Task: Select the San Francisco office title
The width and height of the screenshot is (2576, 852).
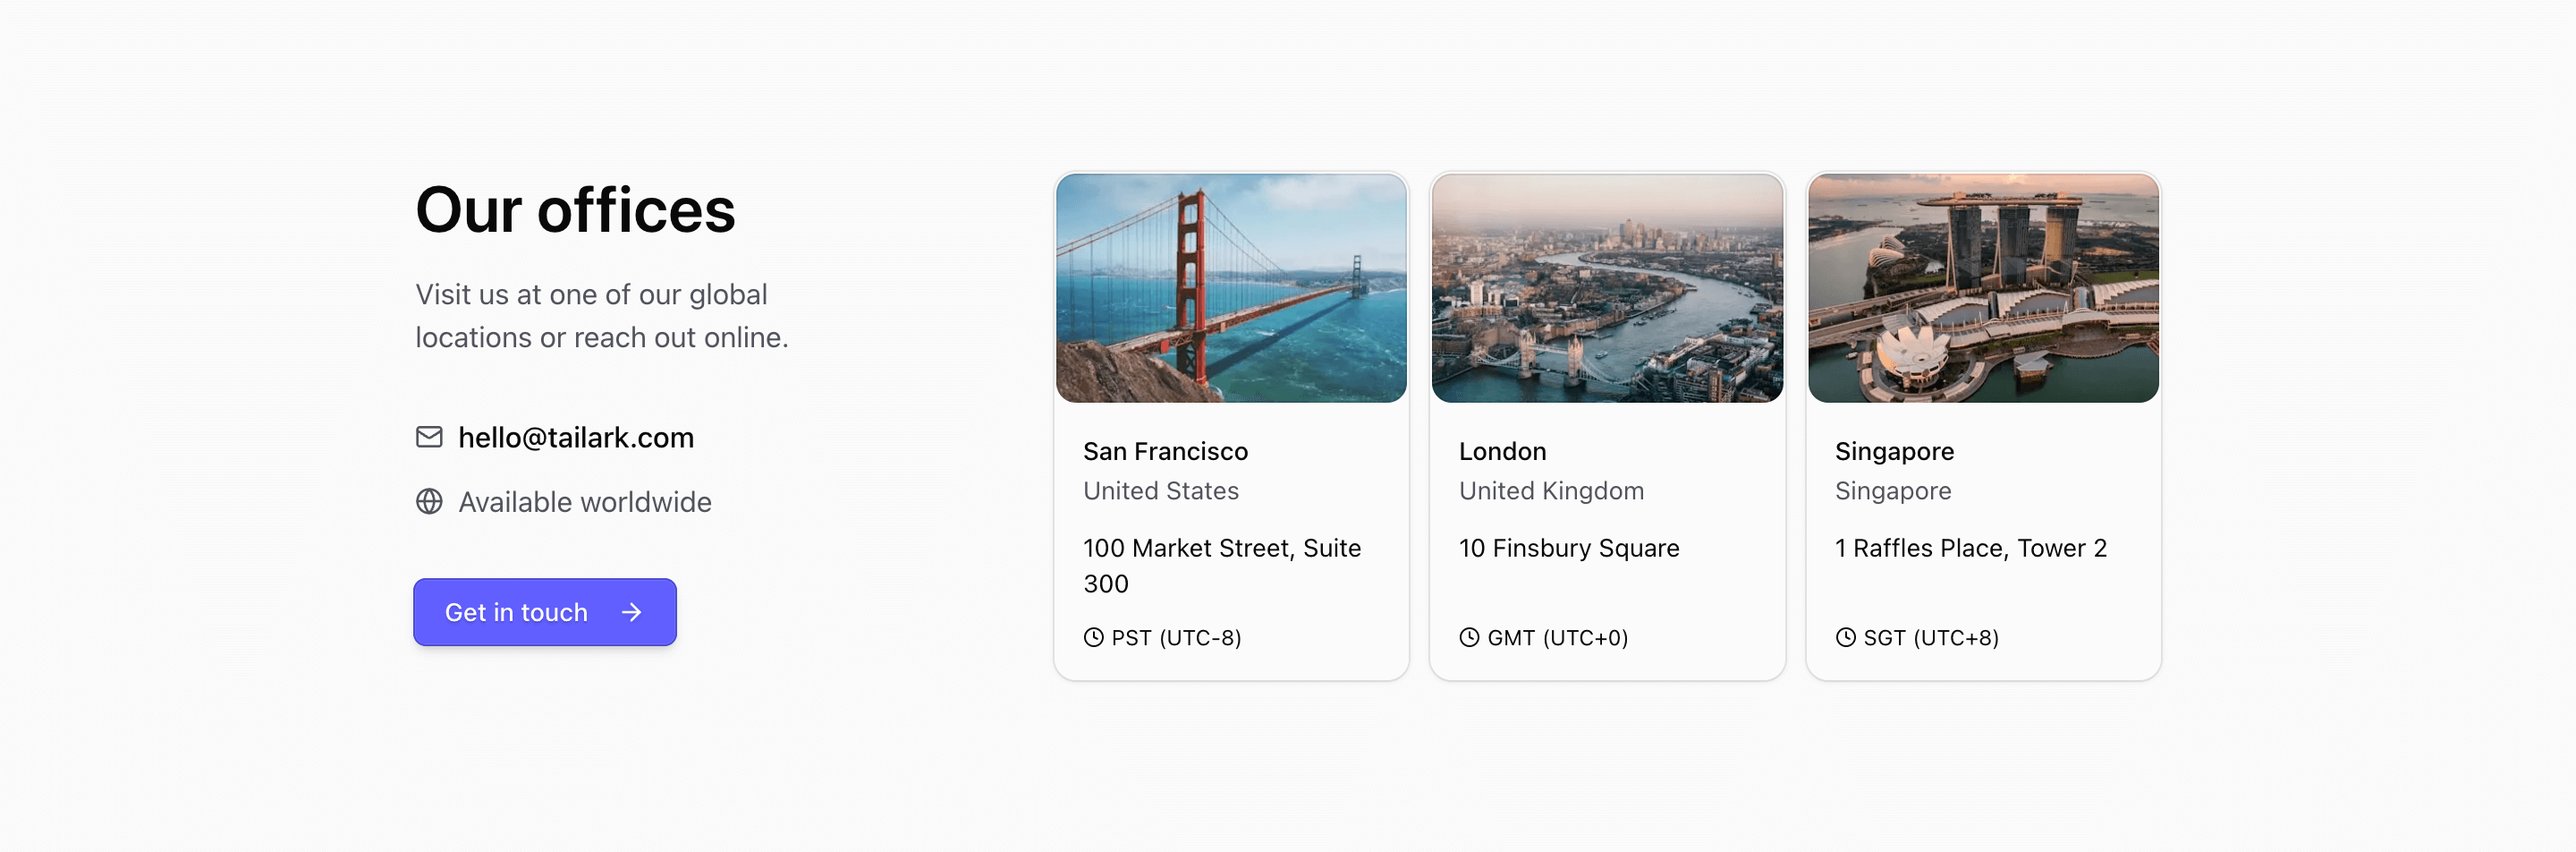Action: tap(1165, 451)
